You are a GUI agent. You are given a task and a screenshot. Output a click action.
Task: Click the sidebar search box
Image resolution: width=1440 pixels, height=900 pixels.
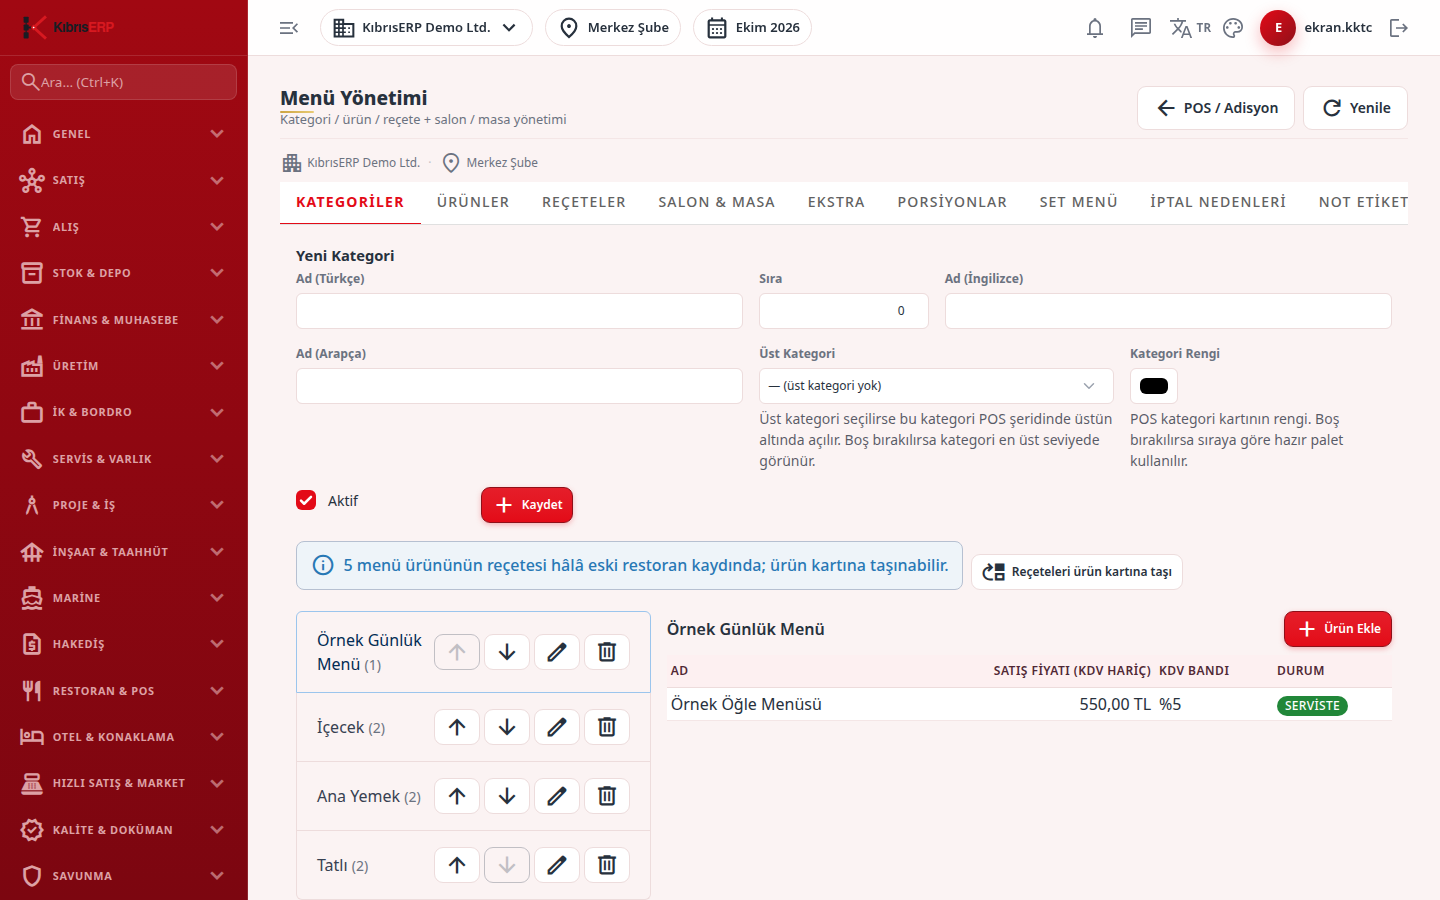coord(124,82)
